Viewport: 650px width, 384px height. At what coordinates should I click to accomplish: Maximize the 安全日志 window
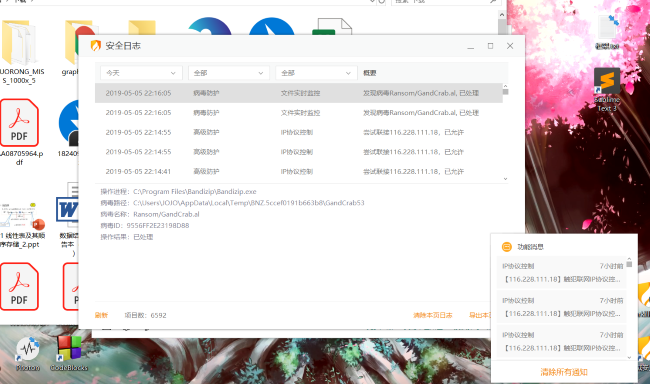490,46
